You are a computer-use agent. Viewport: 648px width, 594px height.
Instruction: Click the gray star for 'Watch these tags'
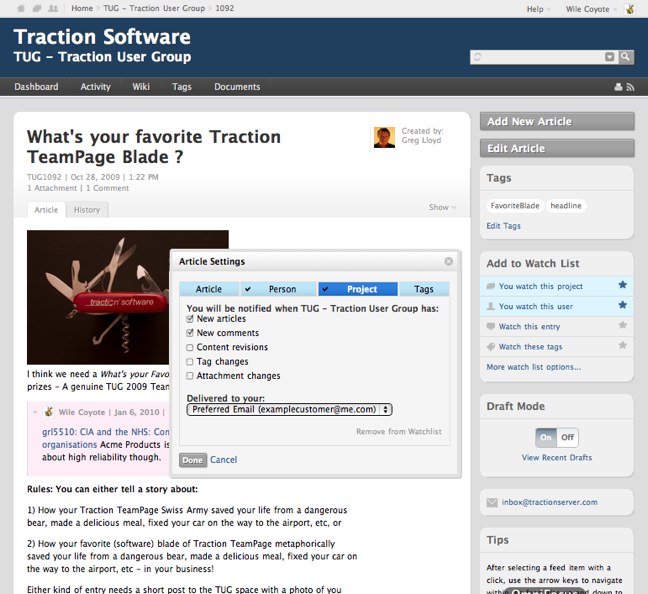point(622,346)
